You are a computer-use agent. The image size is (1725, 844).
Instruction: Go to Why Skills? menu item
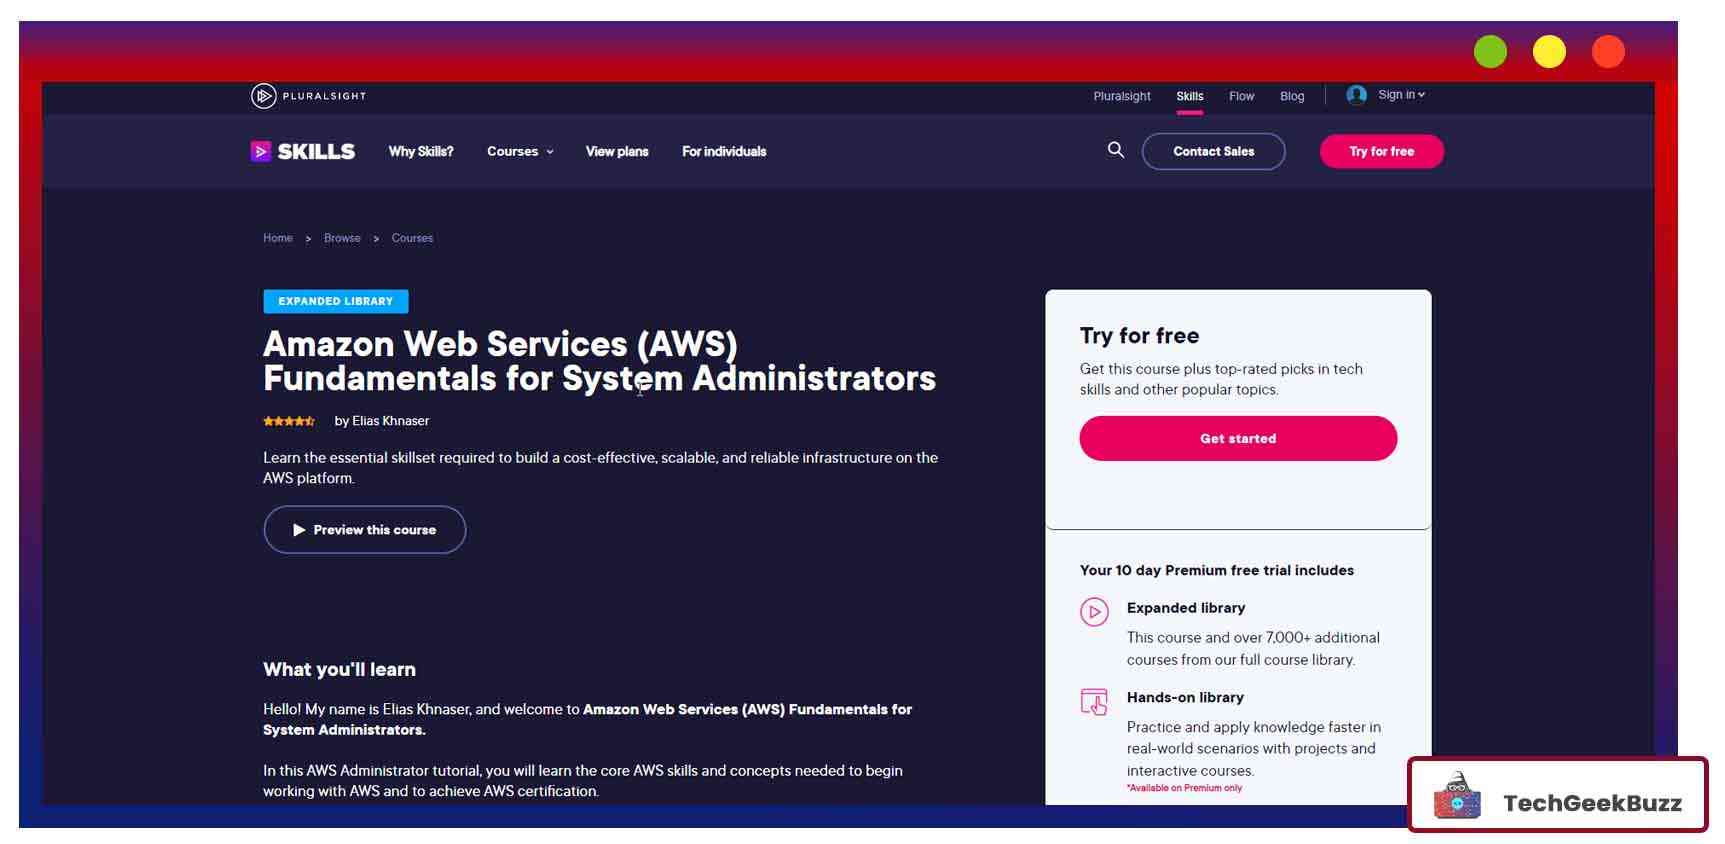[421, 152]
